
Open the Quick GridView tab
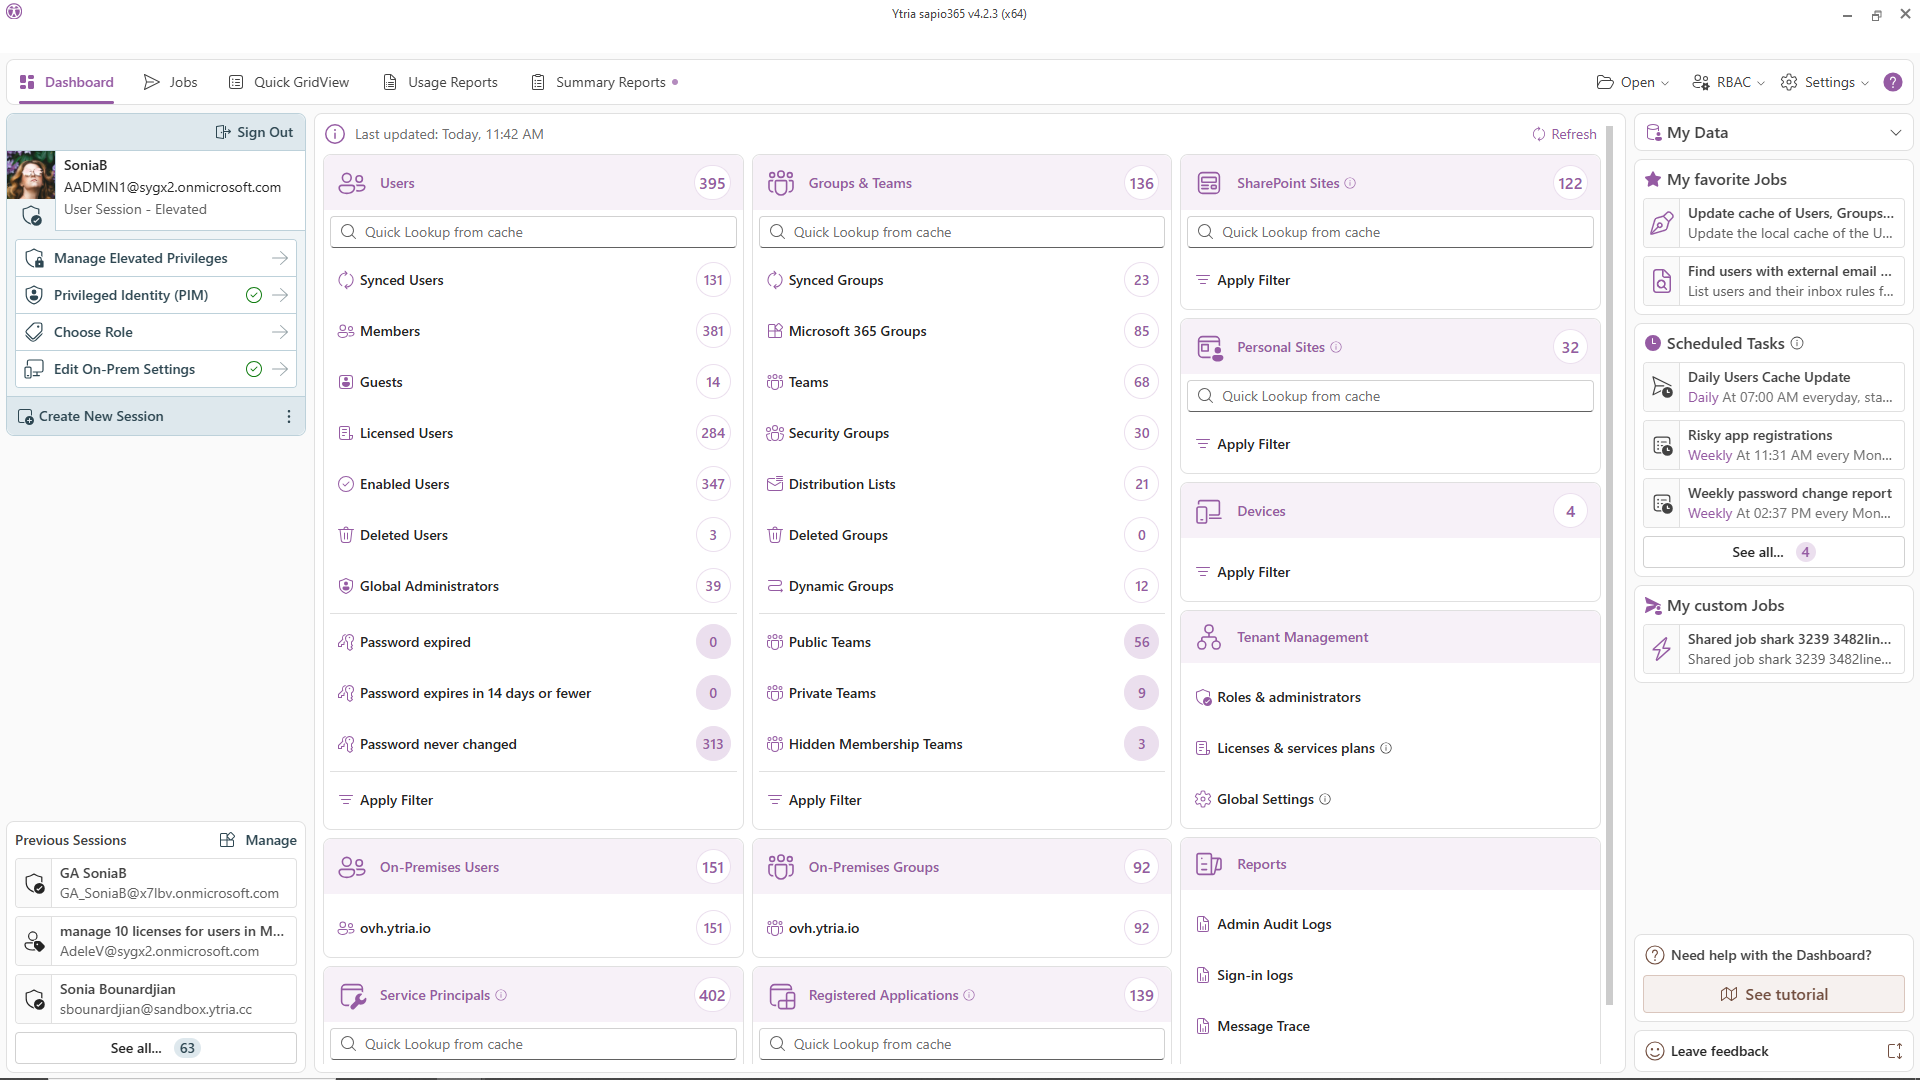coord(289,82)
